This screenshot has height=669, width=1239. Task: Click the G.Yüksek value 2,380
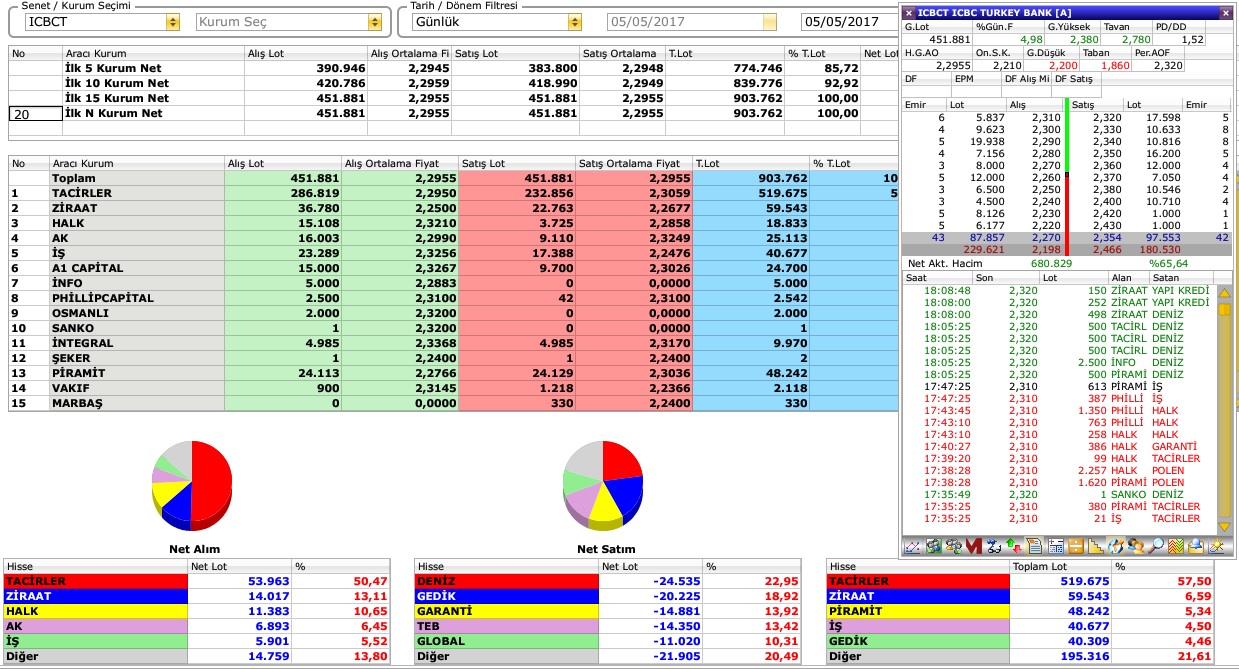click(x=1084, y=39)
